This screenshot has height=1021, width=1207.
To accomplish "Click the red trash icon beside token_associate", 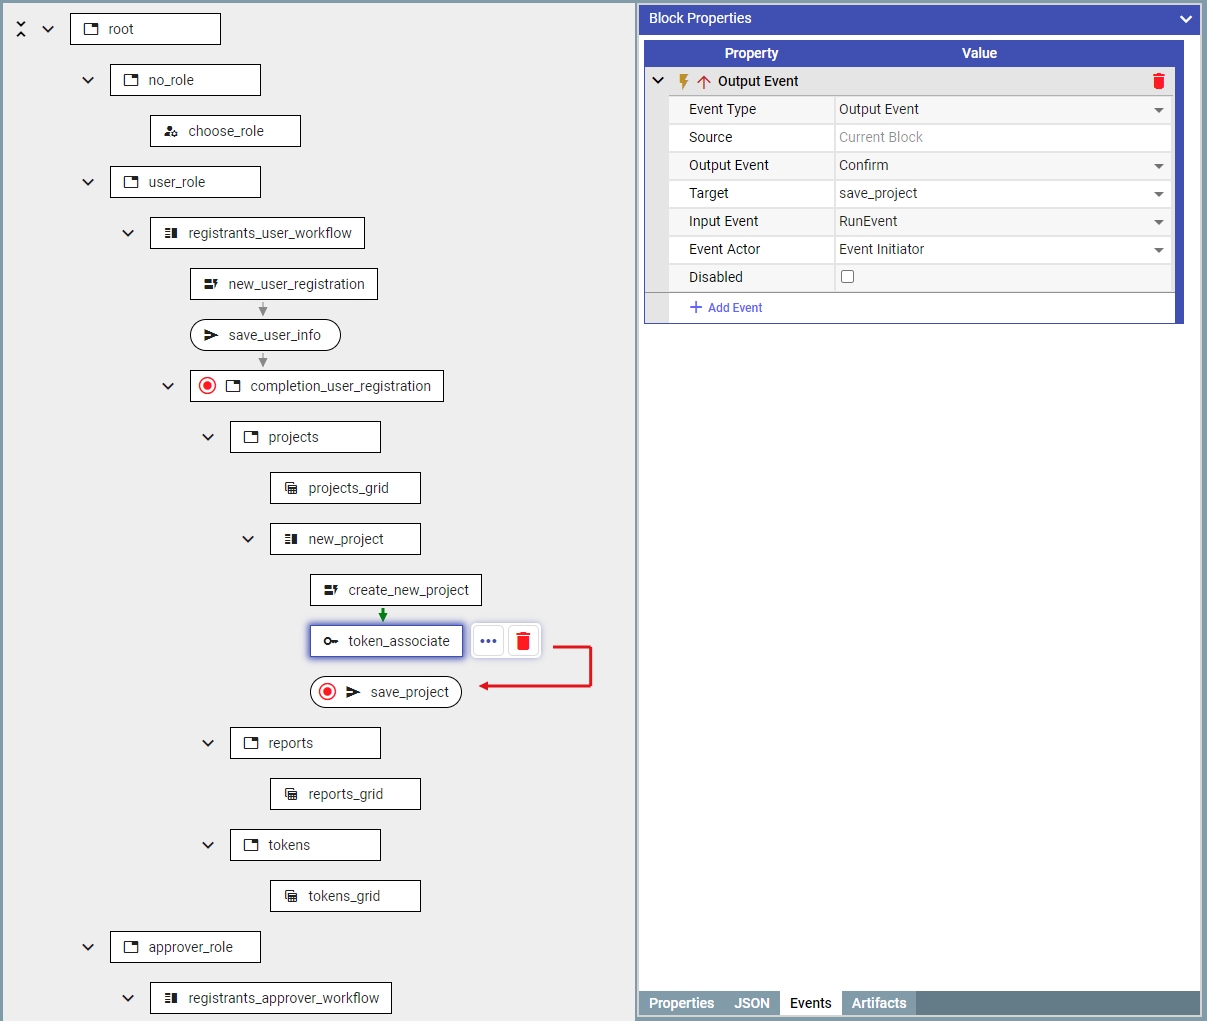I will (523, 641).
